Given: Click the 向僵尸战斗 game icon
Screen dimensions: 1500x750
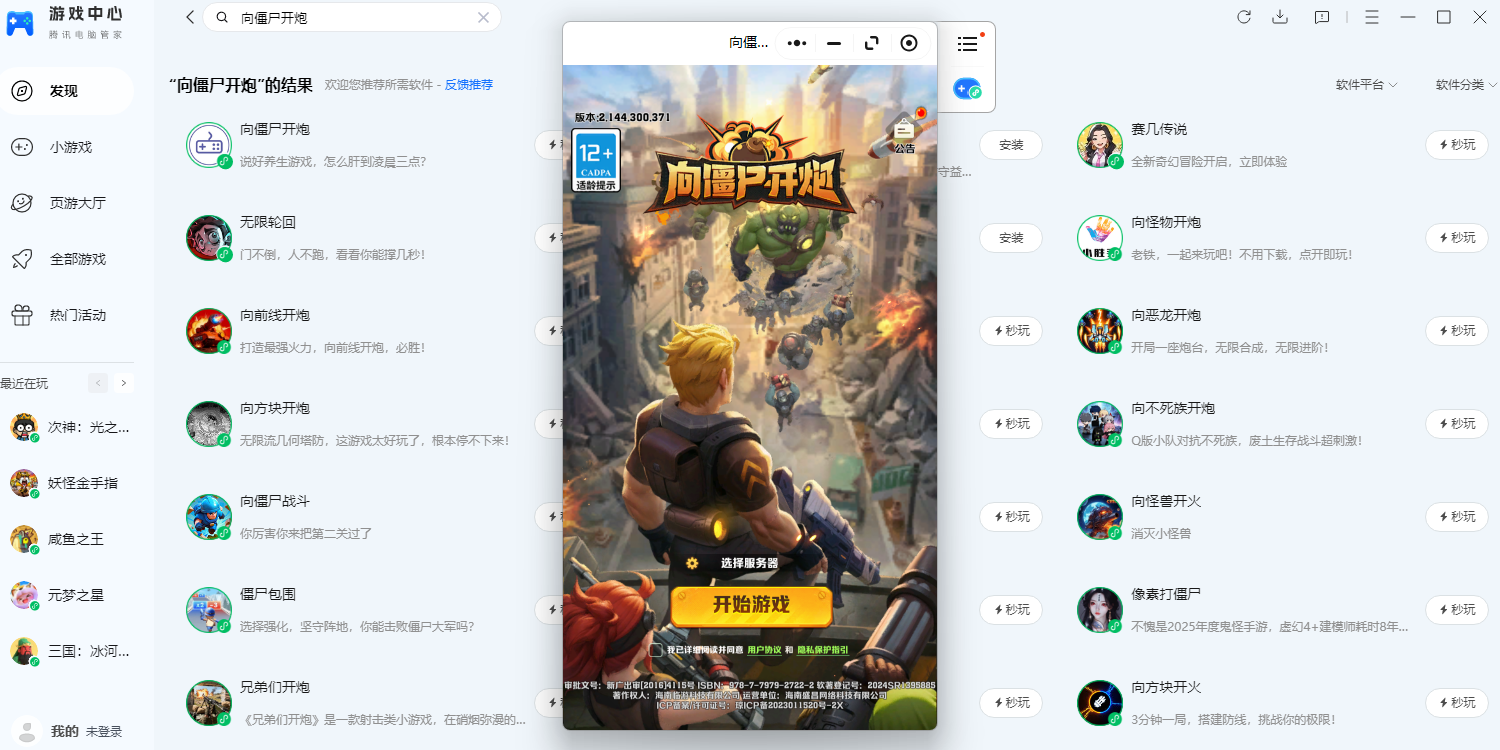Looking at the screenshot, I should click(x=209, y=517).
